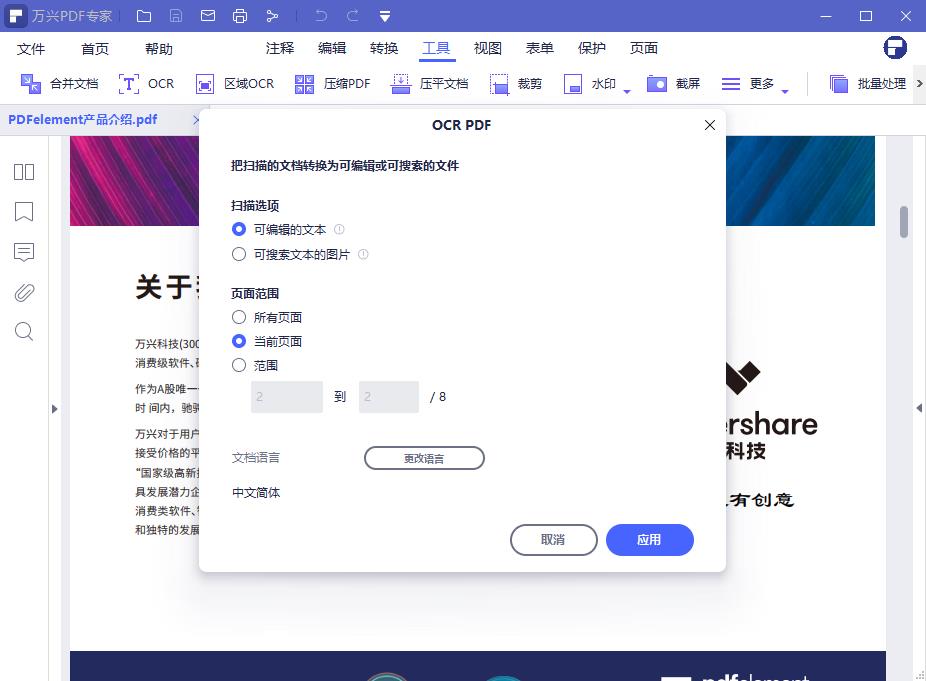
Task: Click the account avatar icon
Action: (895, 47)
